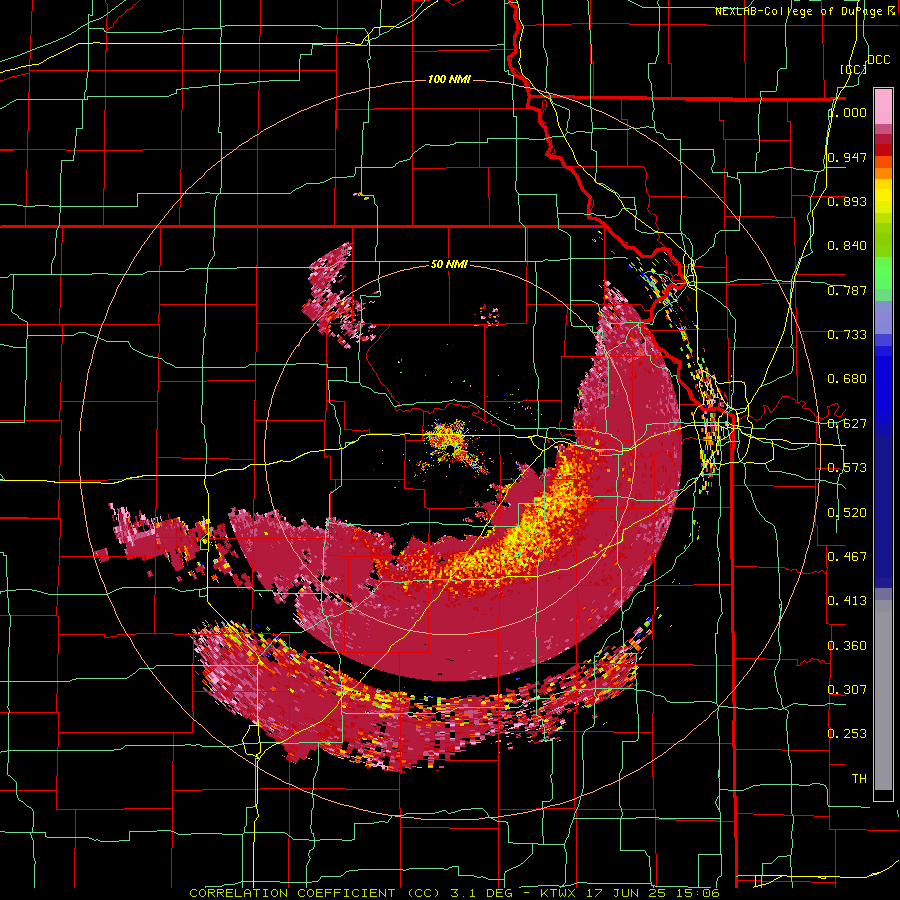The height and width of the screenshot is (900, 900).
Task: Select the 0.893 legend value
Action: [847, 201]
